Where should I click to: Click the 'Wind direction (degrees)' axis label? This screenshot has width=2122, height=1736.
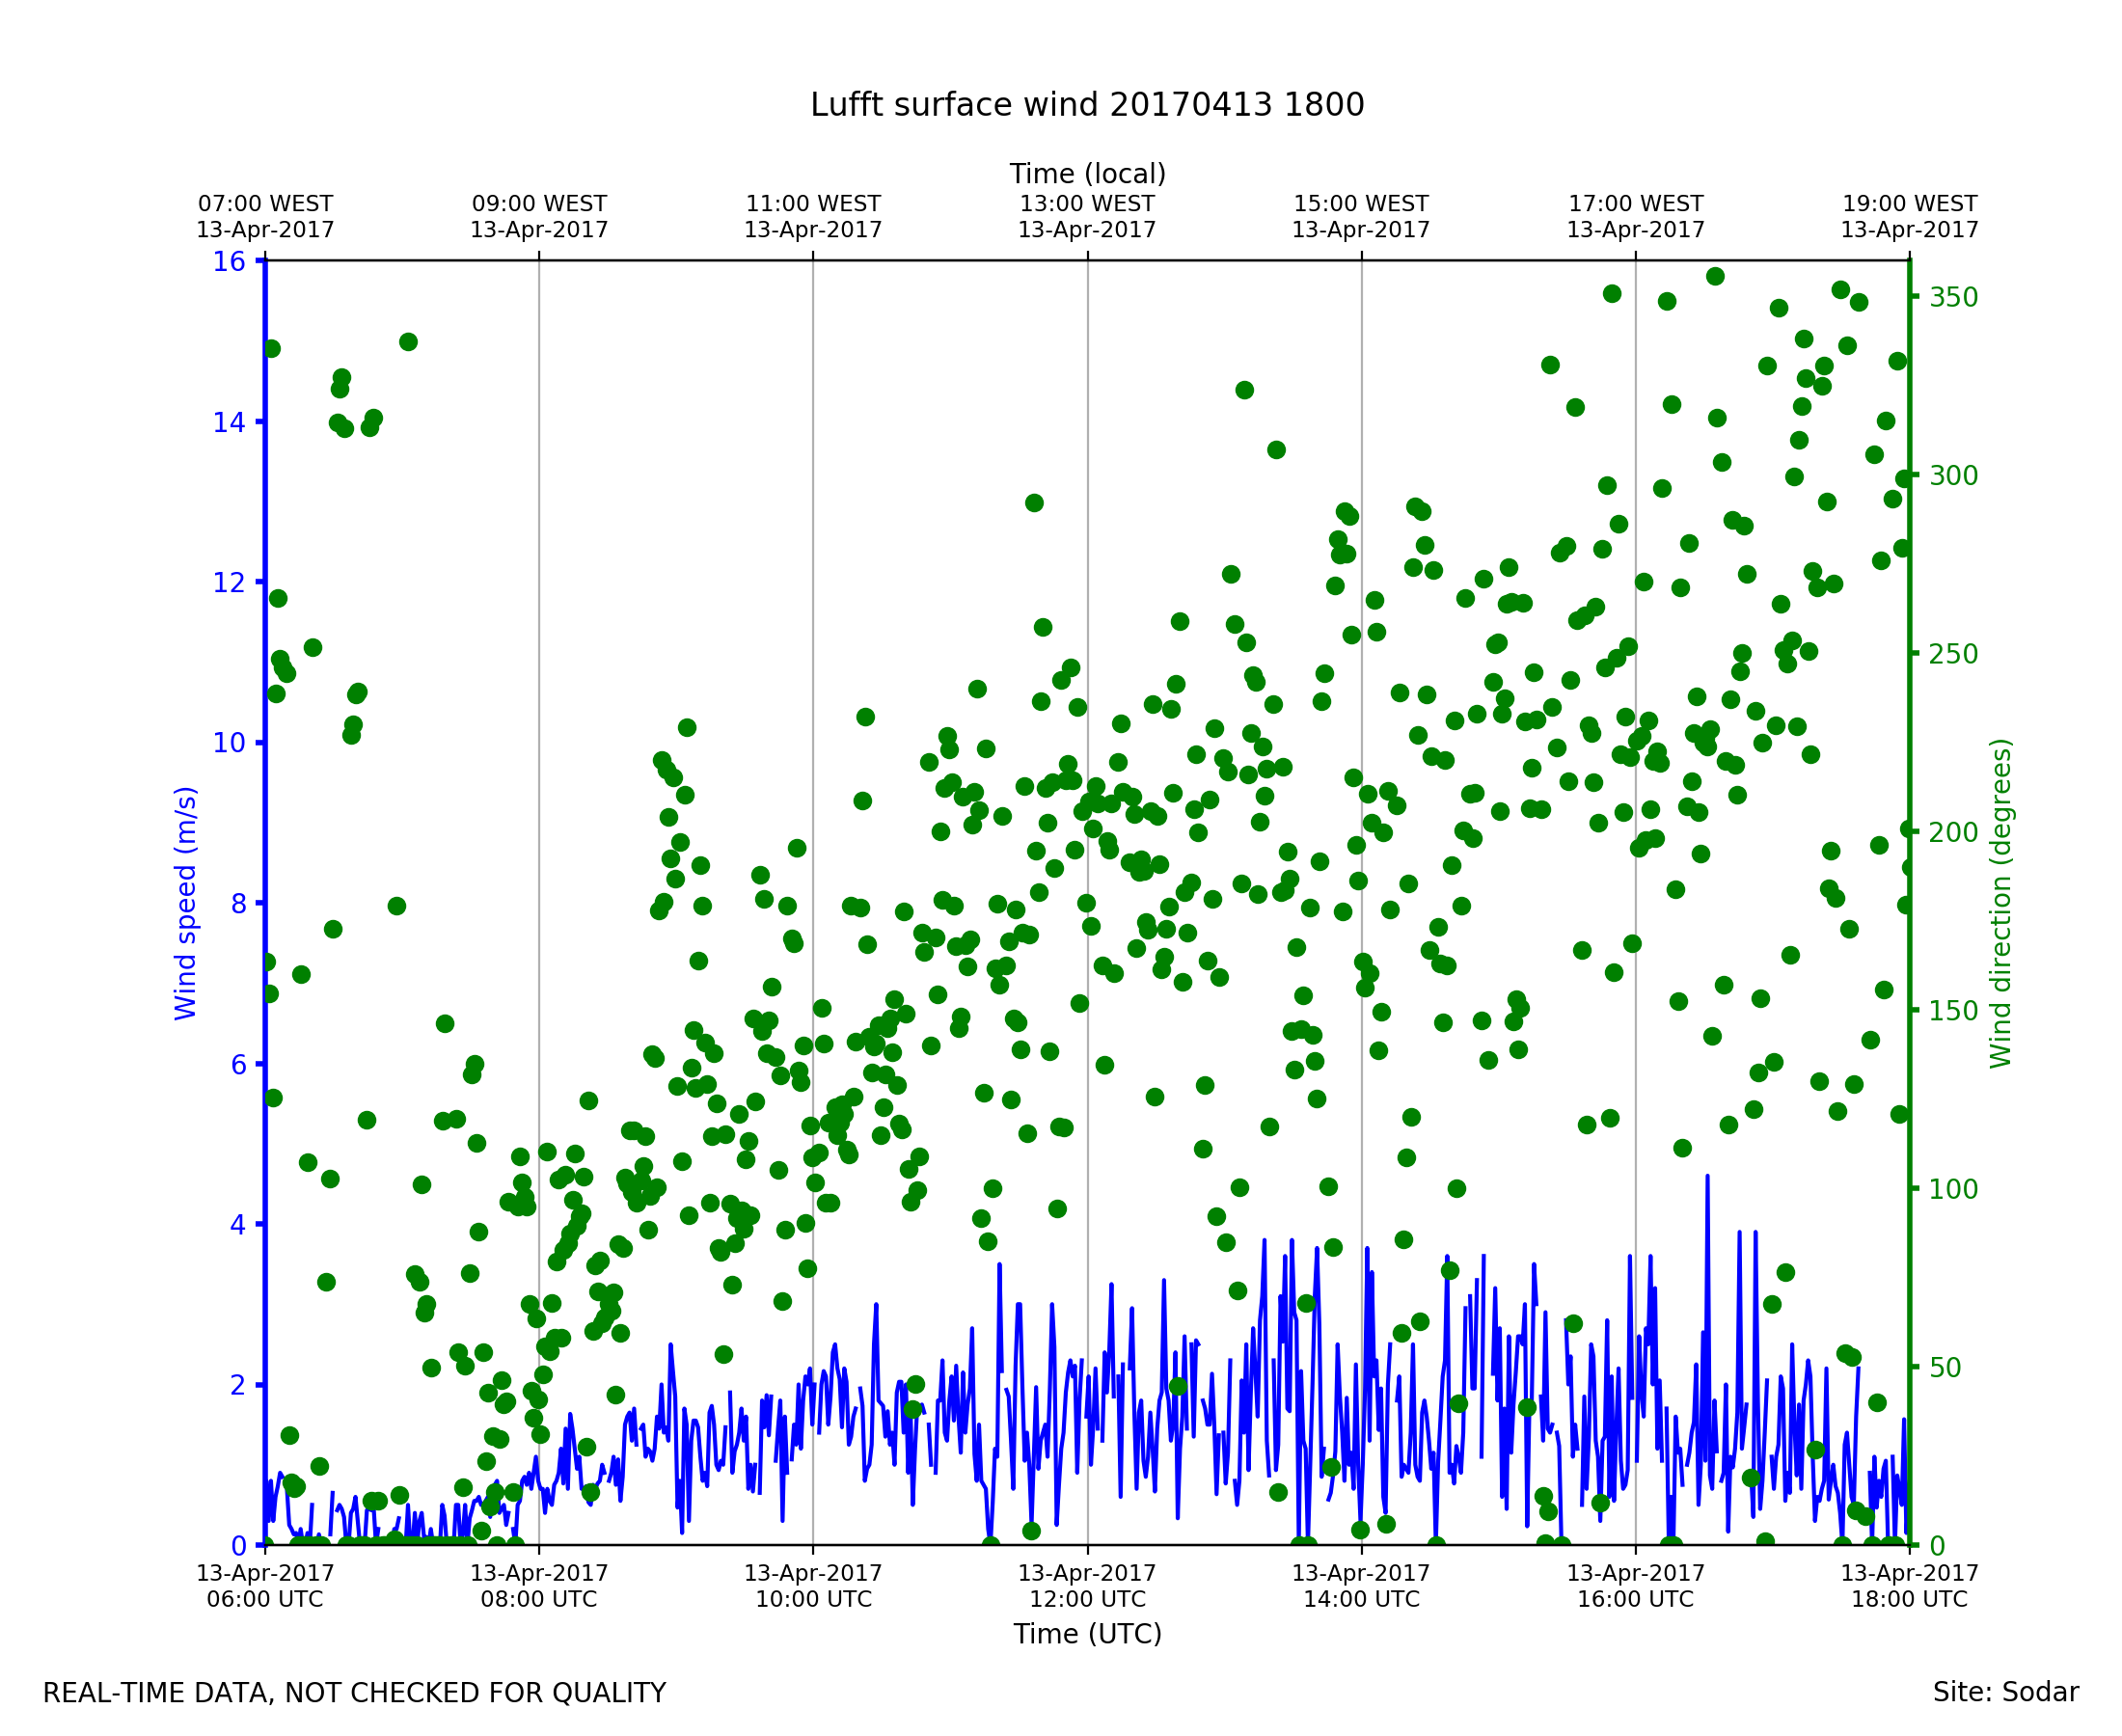(2001, 903)
